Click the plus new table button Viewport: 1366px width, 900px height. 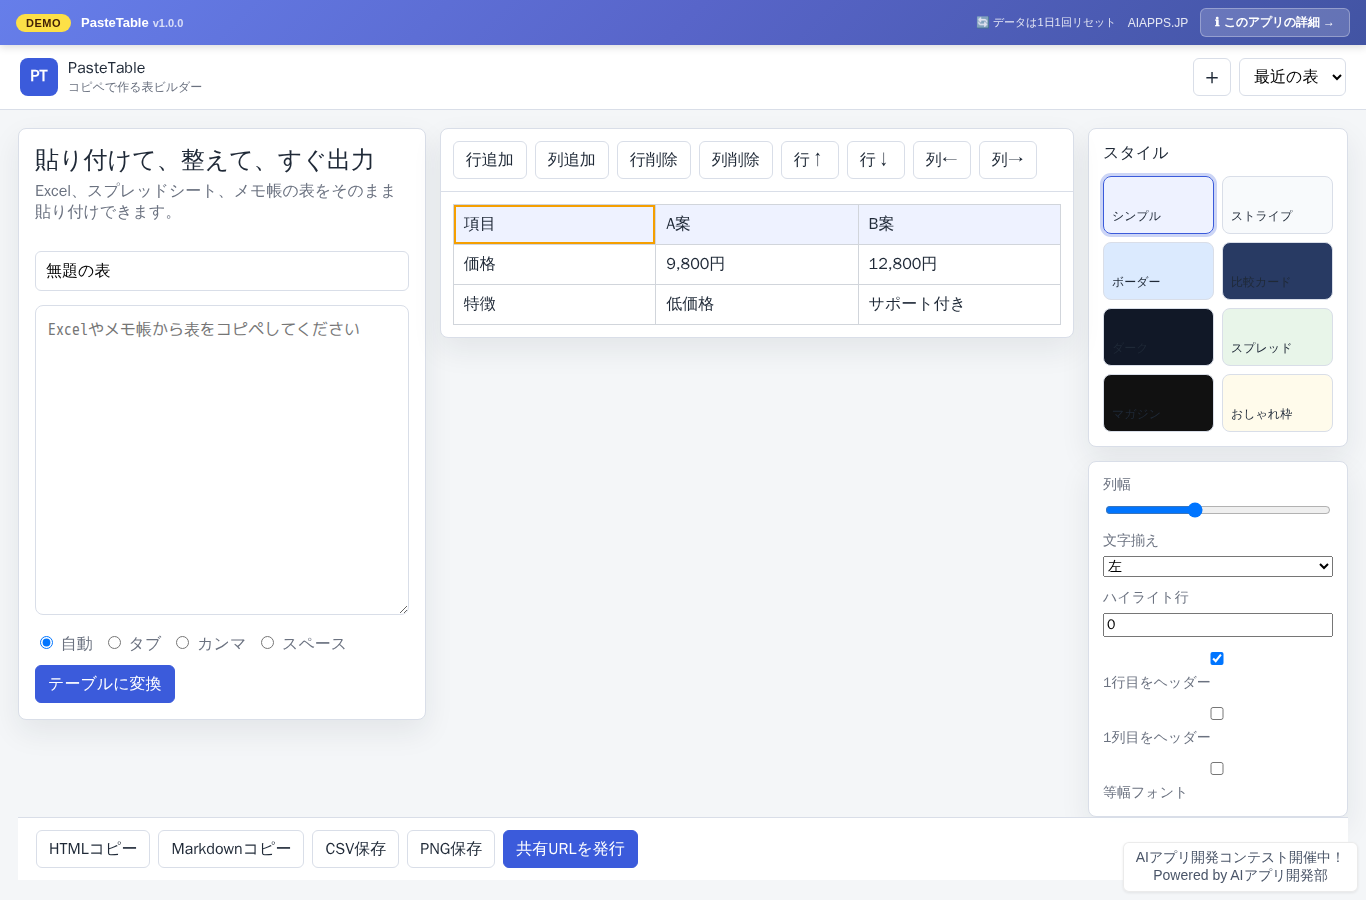pyautogui.click(x=1212, y=77)
